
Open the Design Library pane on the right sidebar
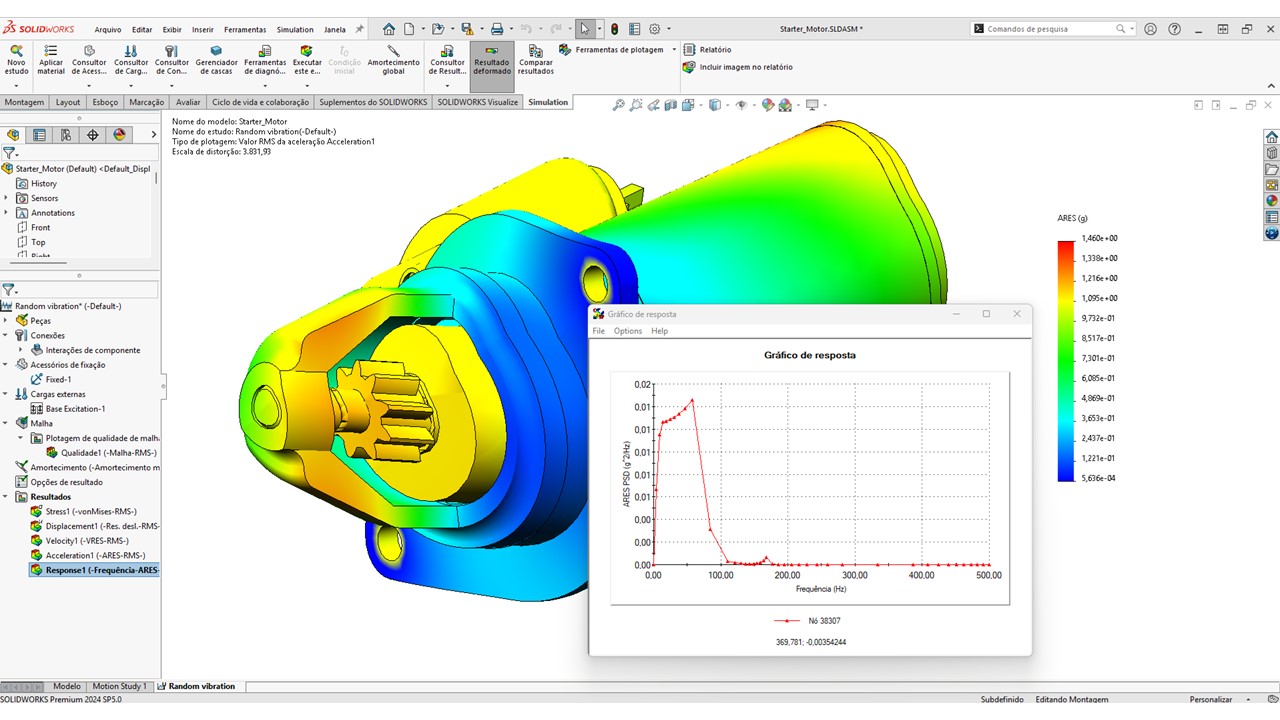[1271, 153]
